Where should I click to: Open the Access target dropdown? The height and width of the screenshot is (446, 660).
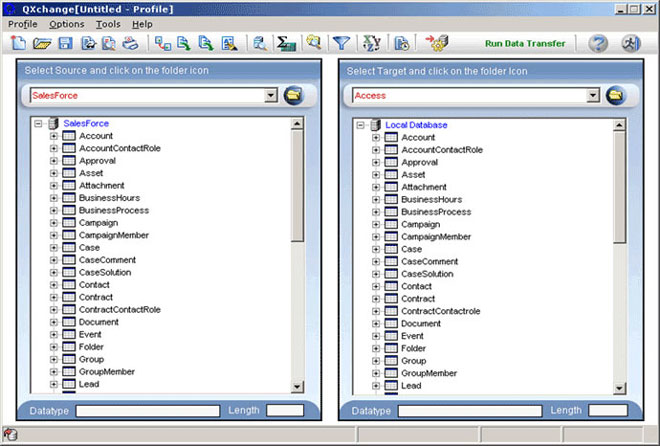pyautogui.click(x=593, y=96)
